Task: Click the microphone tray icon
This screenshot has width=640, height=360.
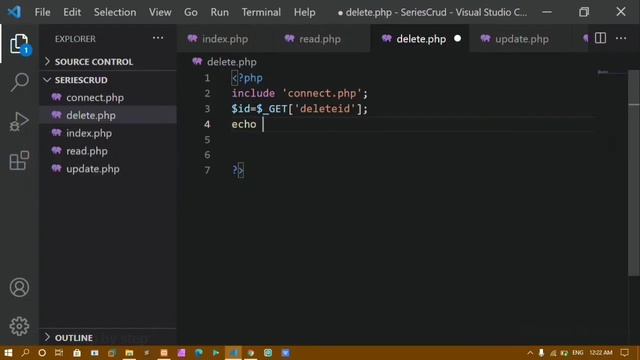Action: pyautogui.click(x=541, y=353)
